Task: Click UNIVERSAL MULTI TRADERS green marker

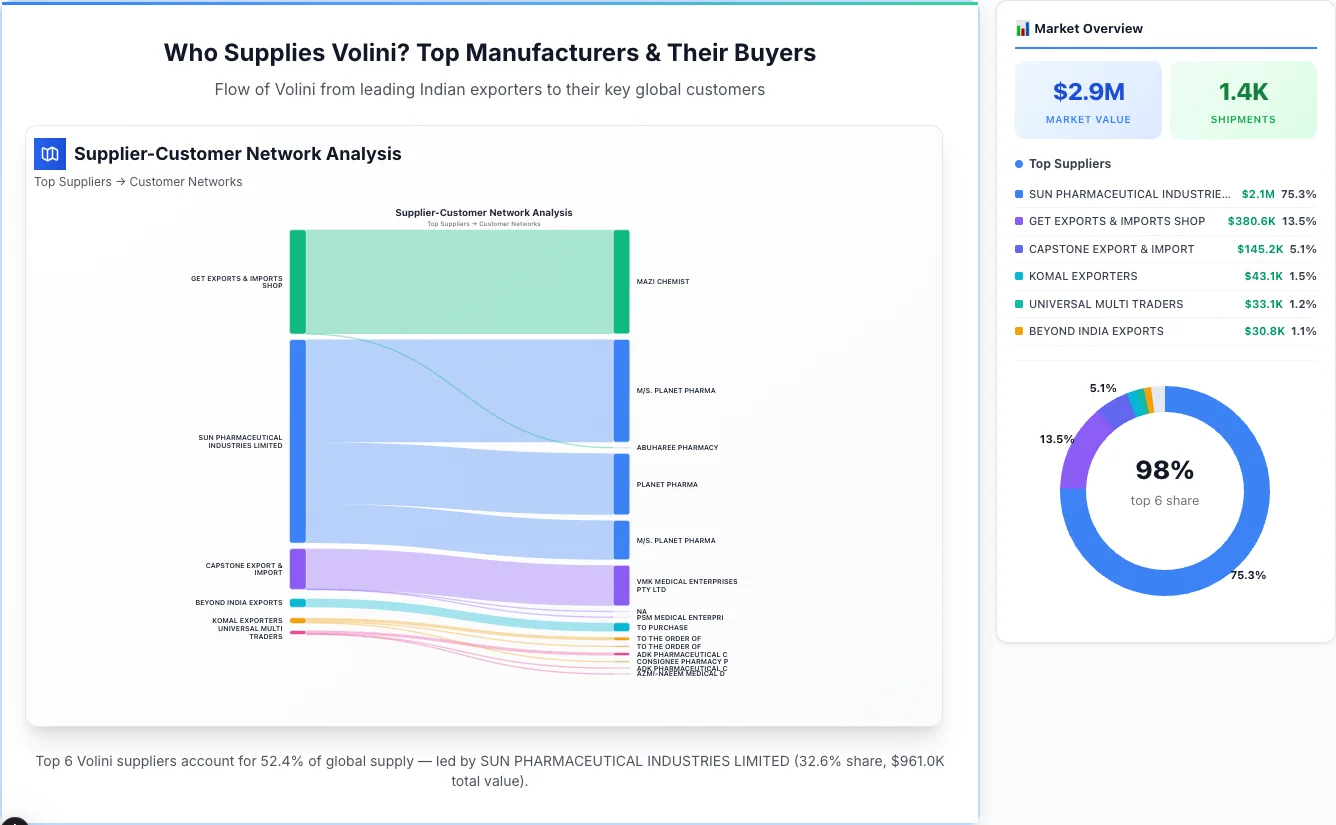Action: click(x=1021, y=304)
